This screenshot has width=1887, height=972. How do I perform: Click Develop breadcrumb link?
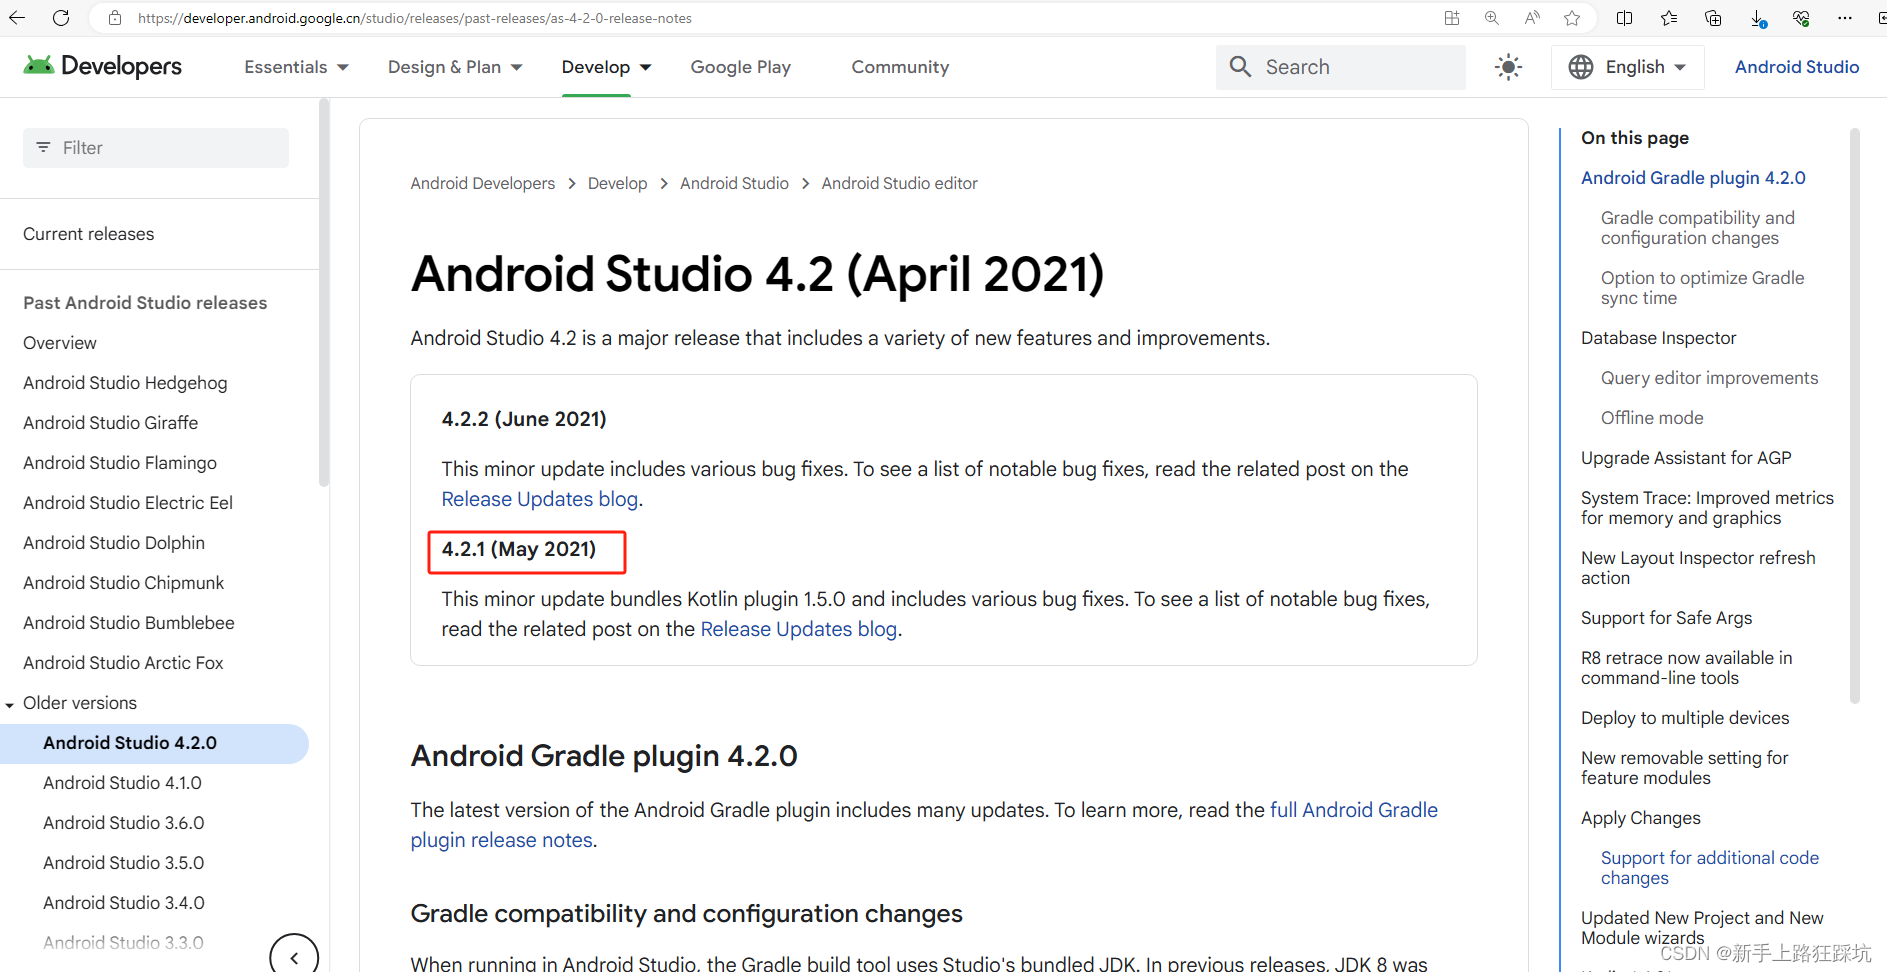[617, 183]
